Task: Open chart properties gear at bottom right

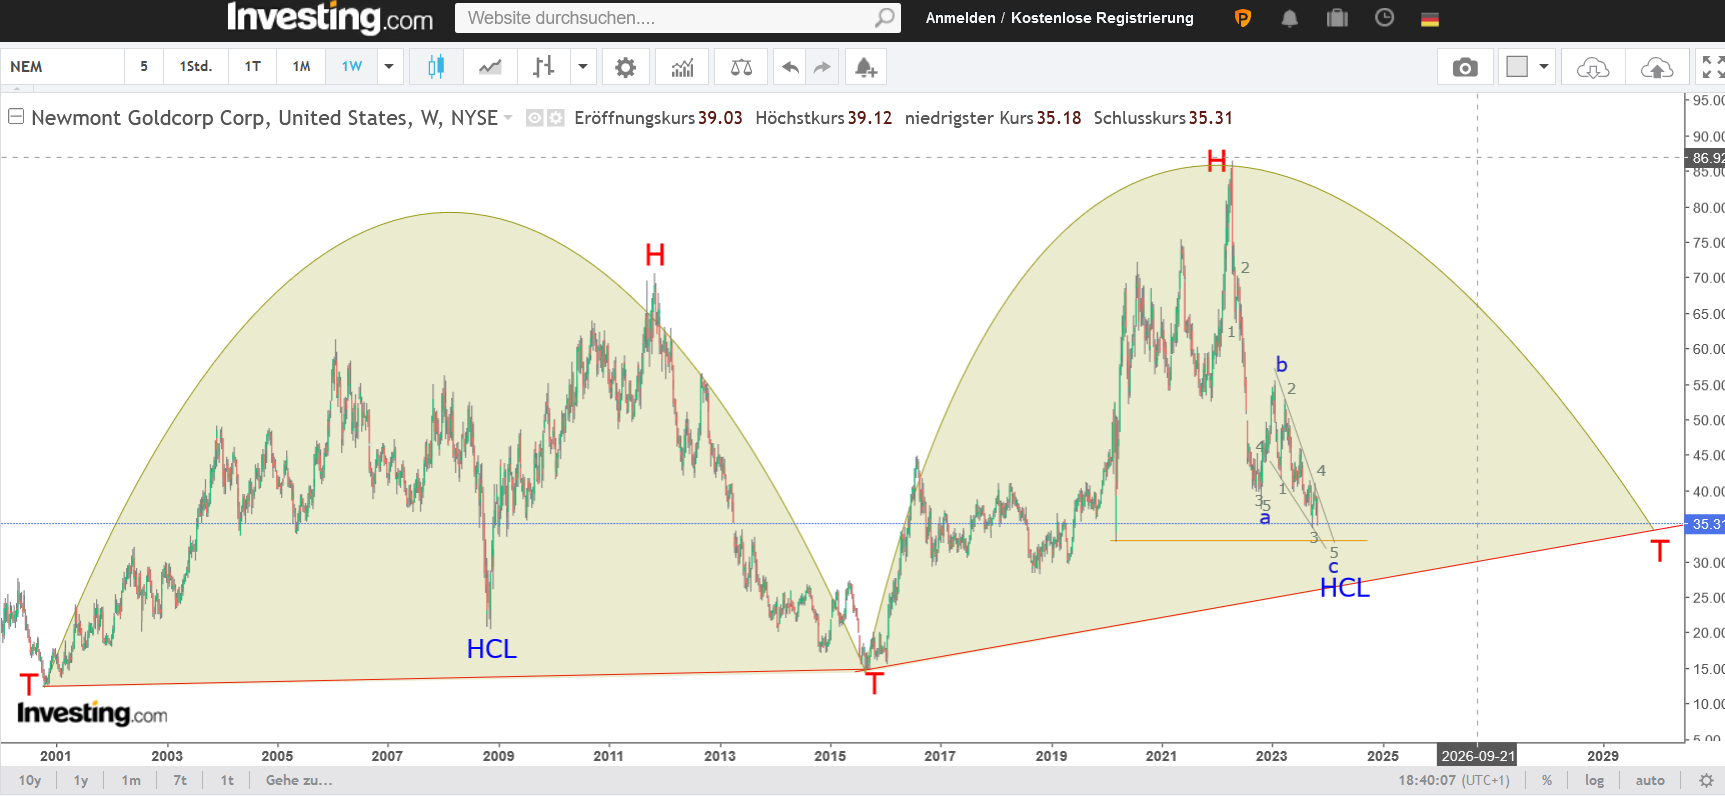Action: [x=1706, y=780]
